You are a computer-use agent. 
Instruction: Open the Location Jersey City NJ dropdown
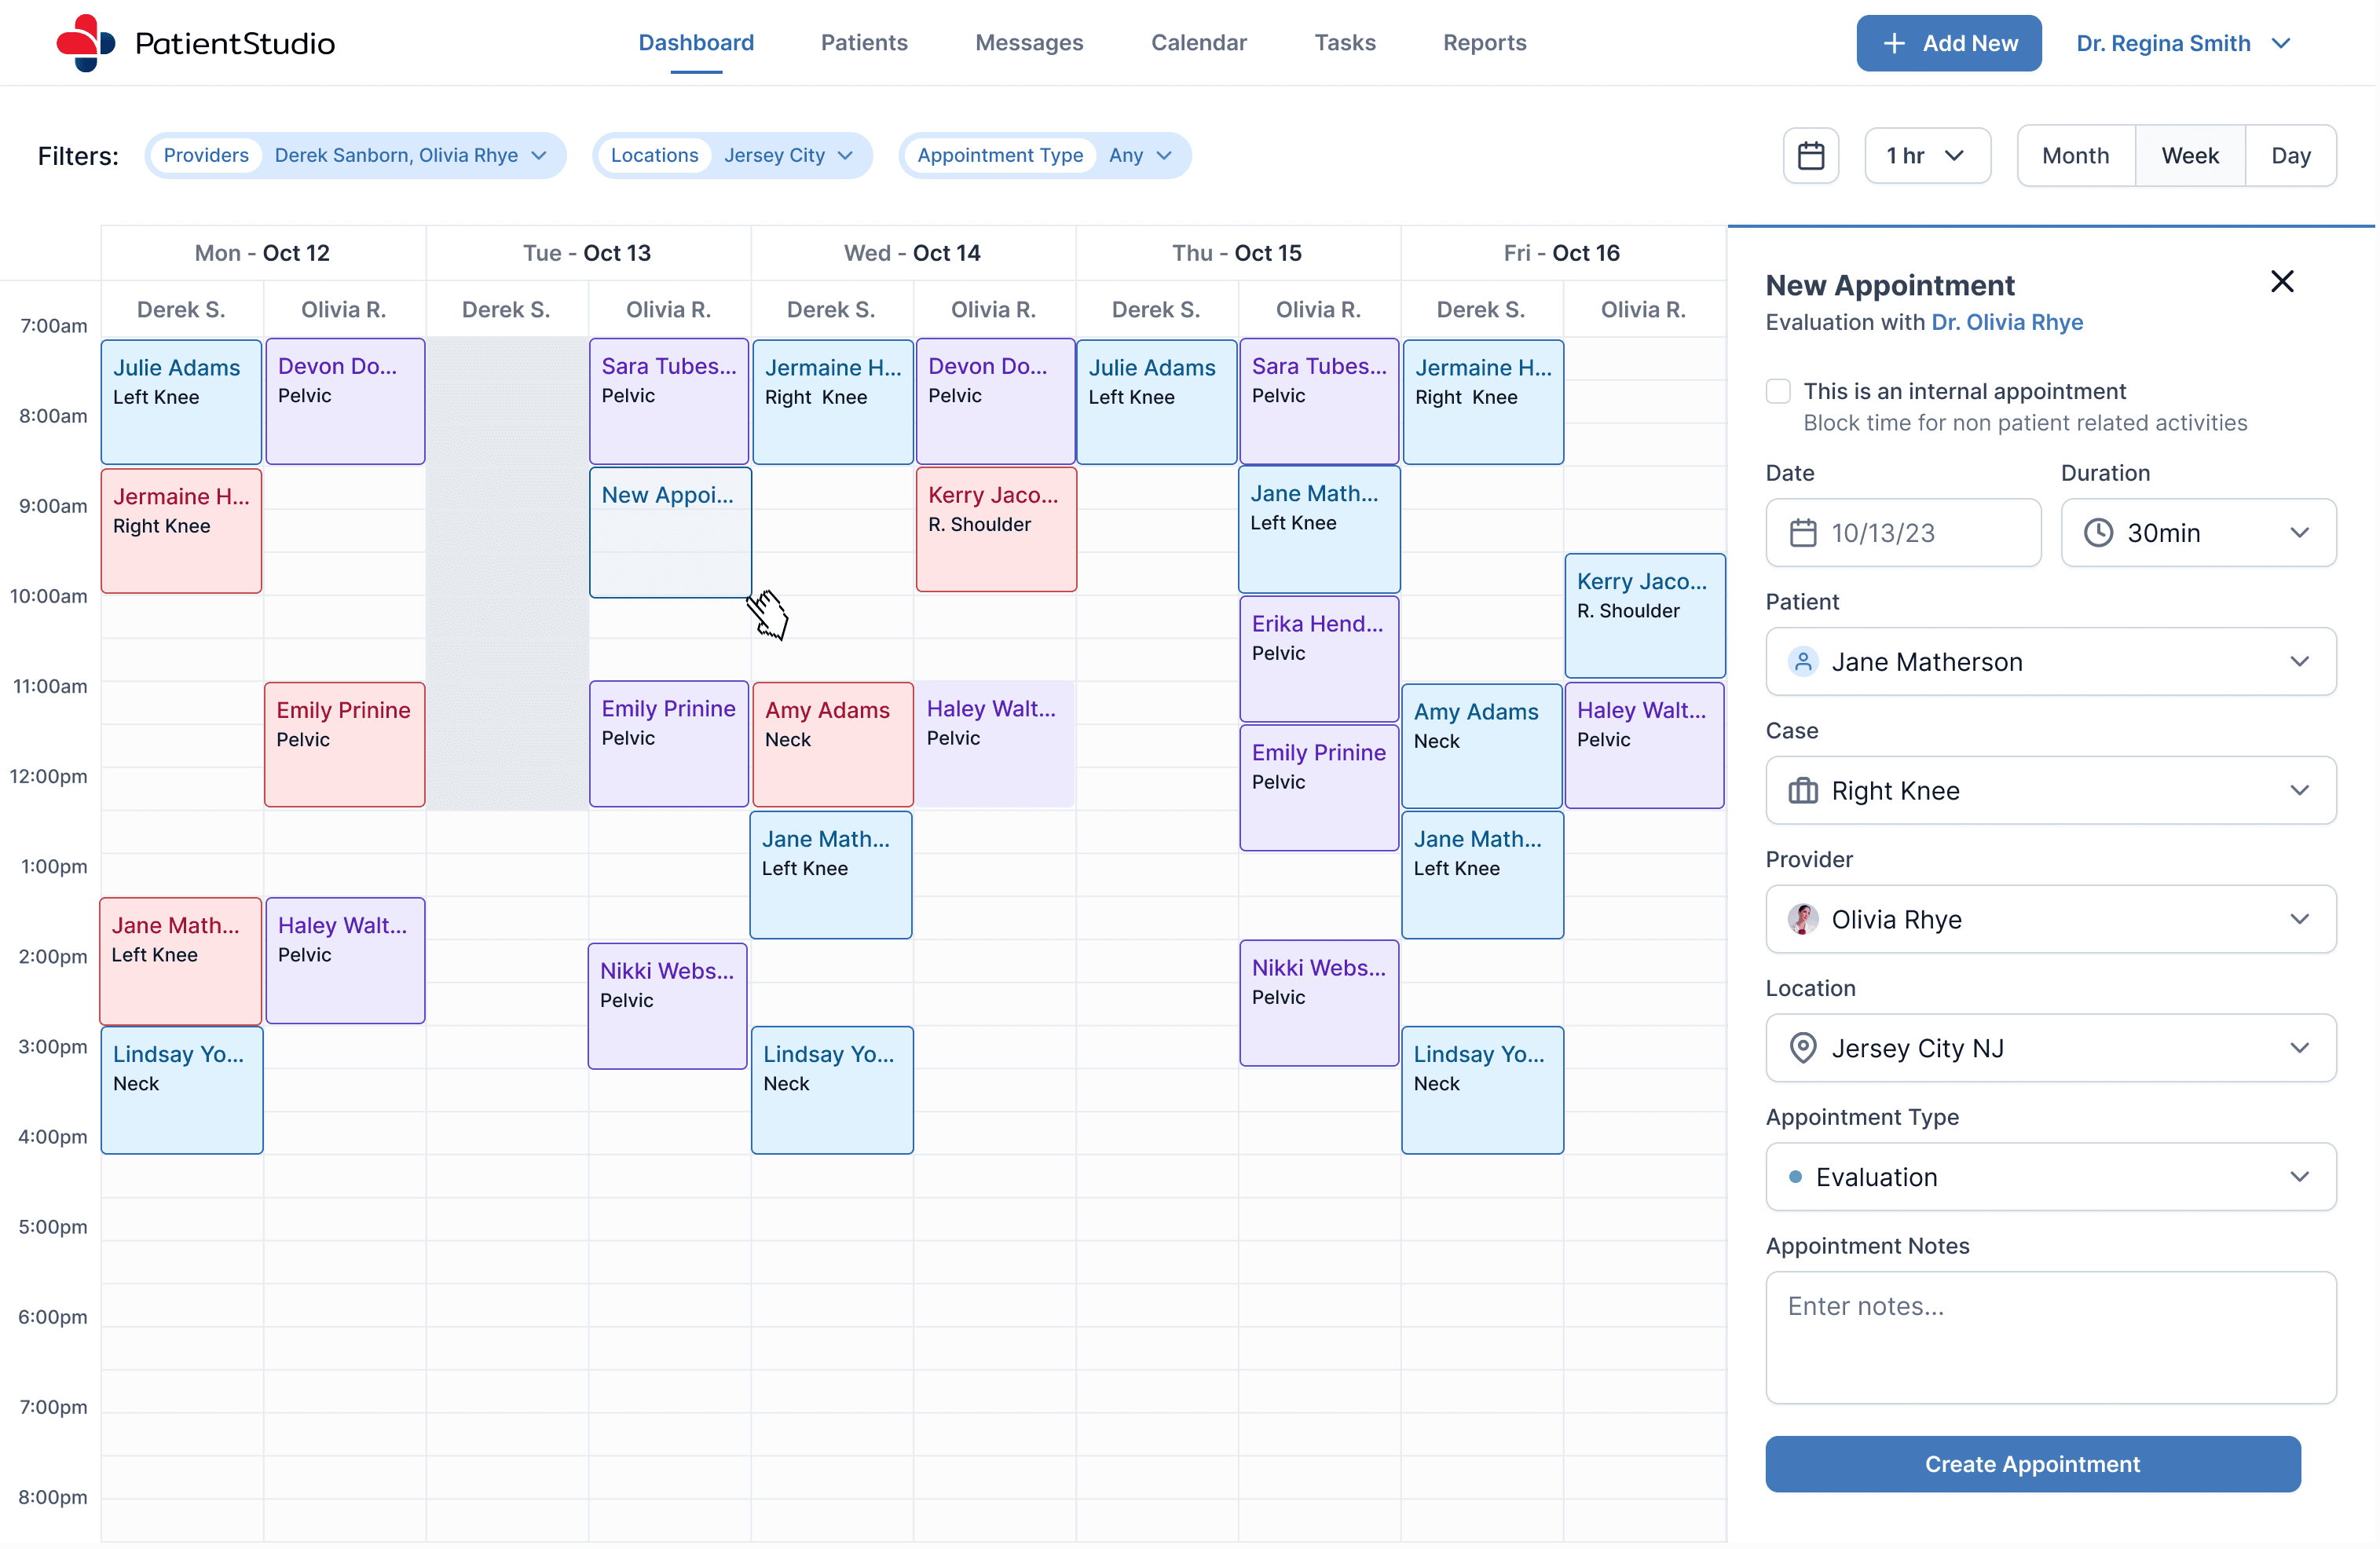[x=2050, y=1048]
